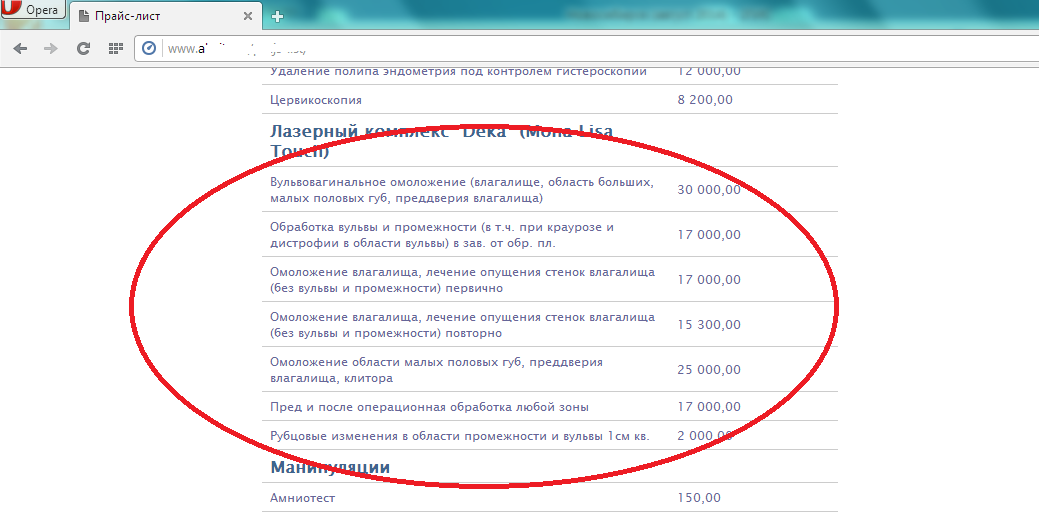1039x517 pixels.
Task: Click Омоложение влагалища первично row
Action: 550,280
